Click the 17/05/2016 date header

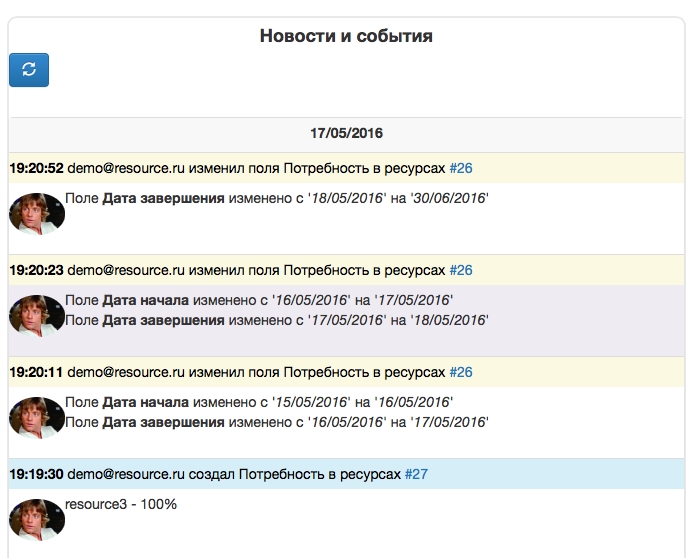pos(346,133)
